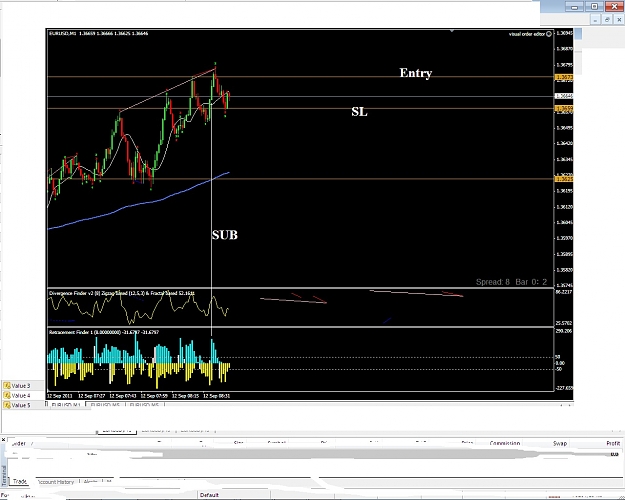This screenshot has width=625, height=500.
Task: Minimize the main application window
Action: point(574,6)
